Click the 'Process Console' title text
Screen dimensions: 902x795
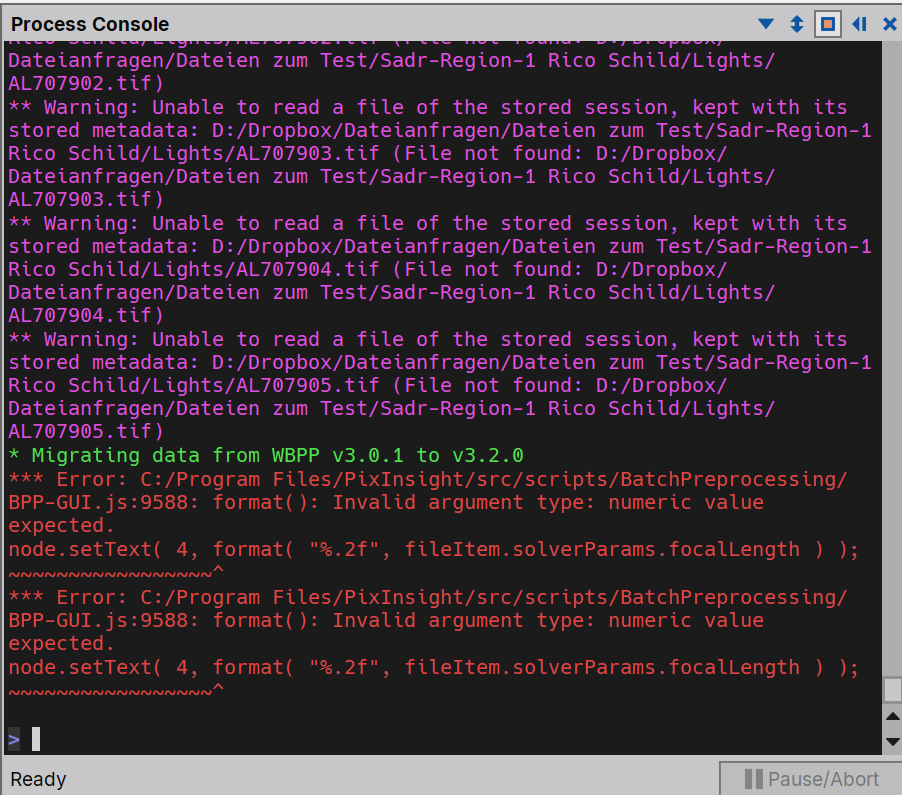(x=90, y=24)
